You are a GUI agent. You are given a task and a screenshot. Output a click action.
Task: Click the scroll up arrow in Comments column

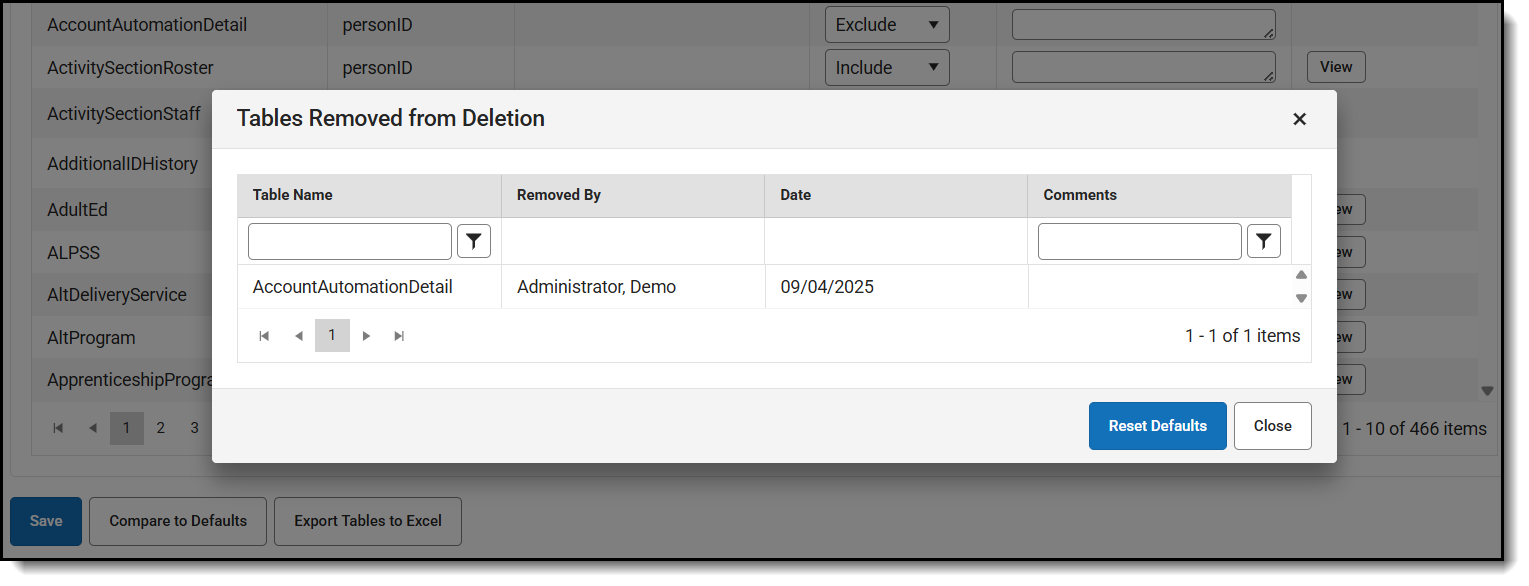[1301, 274]
